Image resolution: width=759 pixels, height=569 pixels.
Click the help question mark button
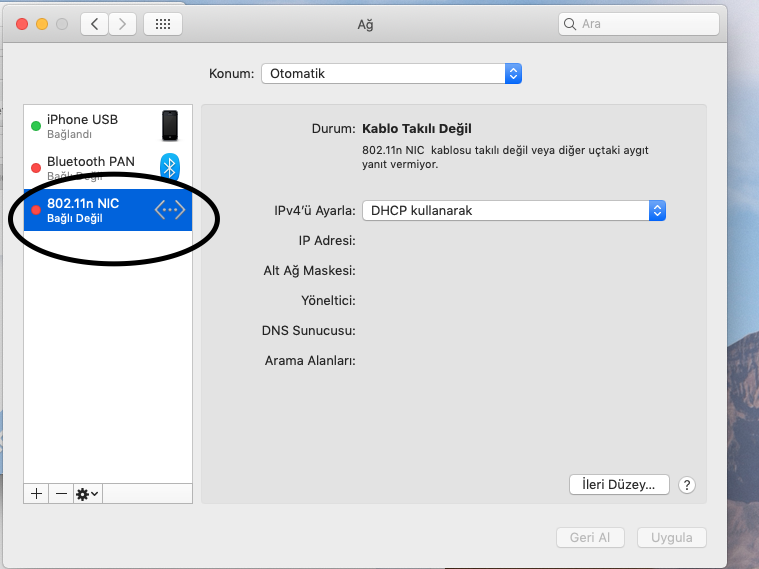pos(687,485)
